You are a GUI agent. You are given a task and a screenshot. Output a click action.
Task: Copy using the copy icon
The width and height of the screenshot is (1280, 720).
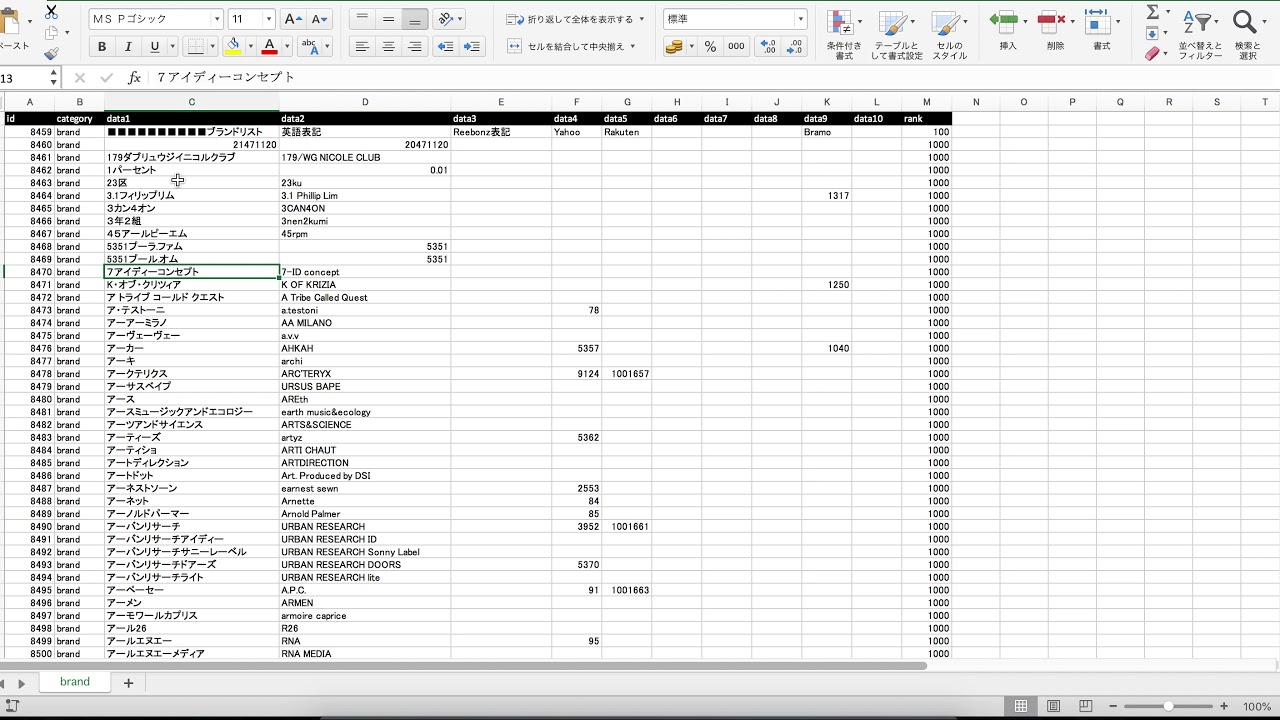(51, 33)
